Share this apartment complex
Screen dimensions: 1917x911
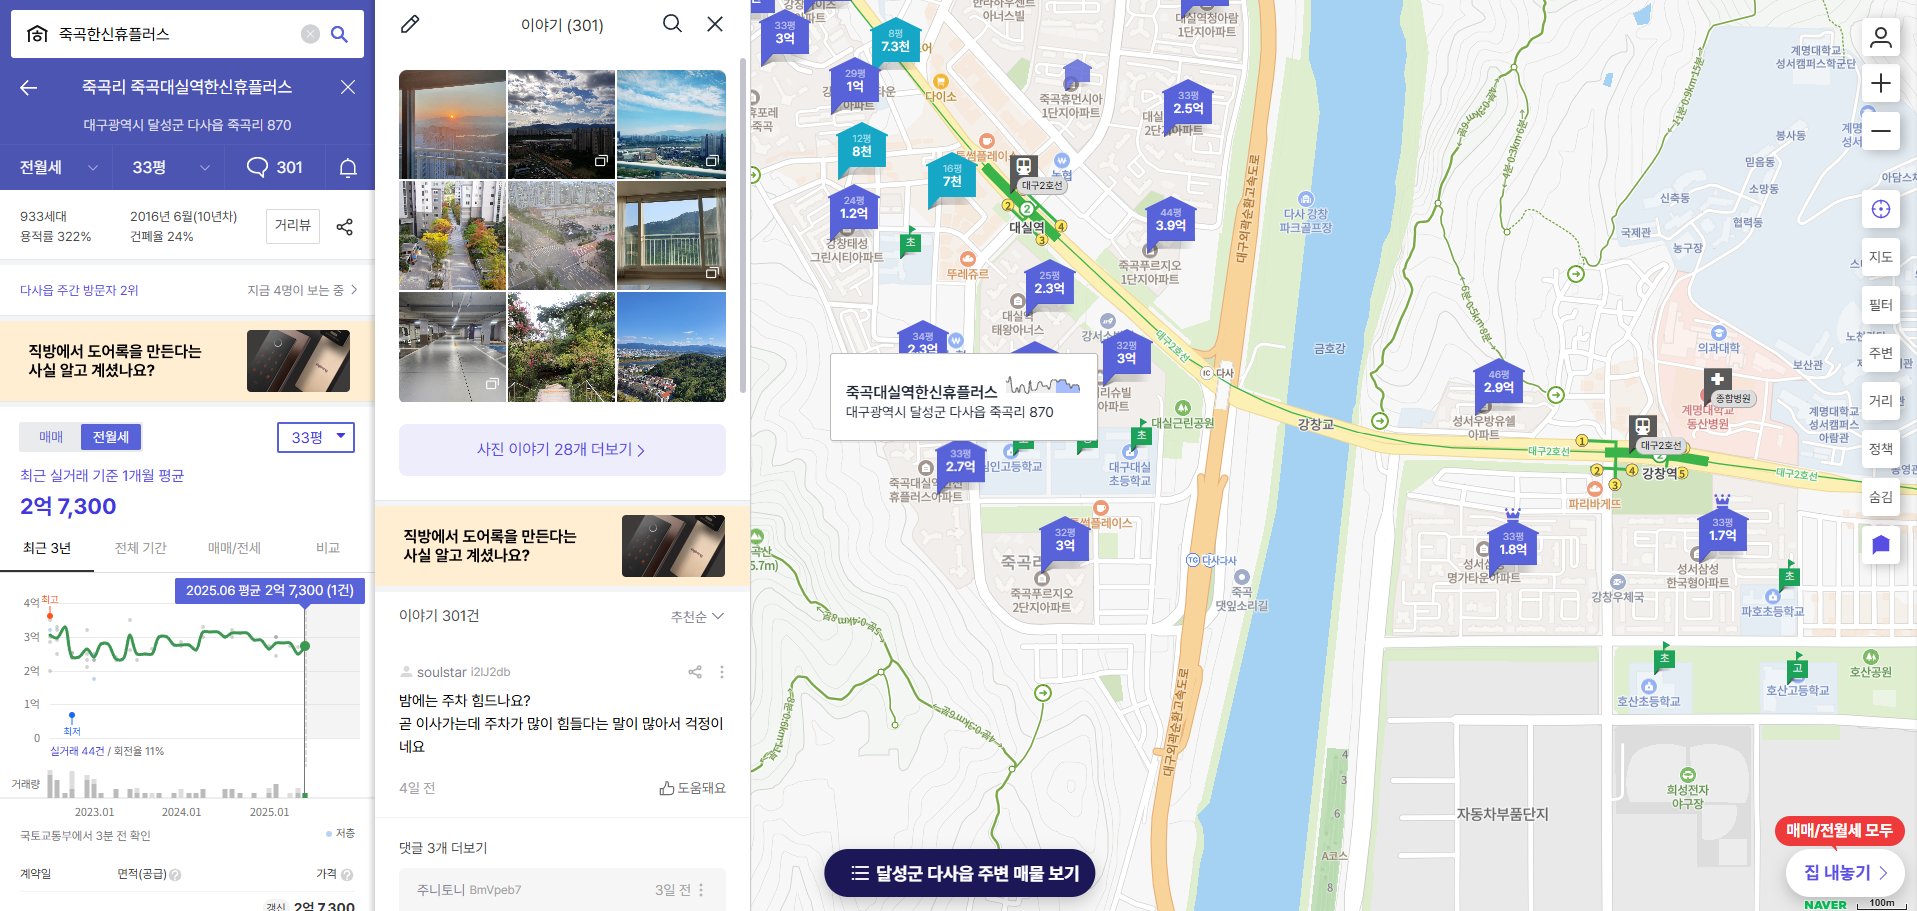tap(345, 227)
